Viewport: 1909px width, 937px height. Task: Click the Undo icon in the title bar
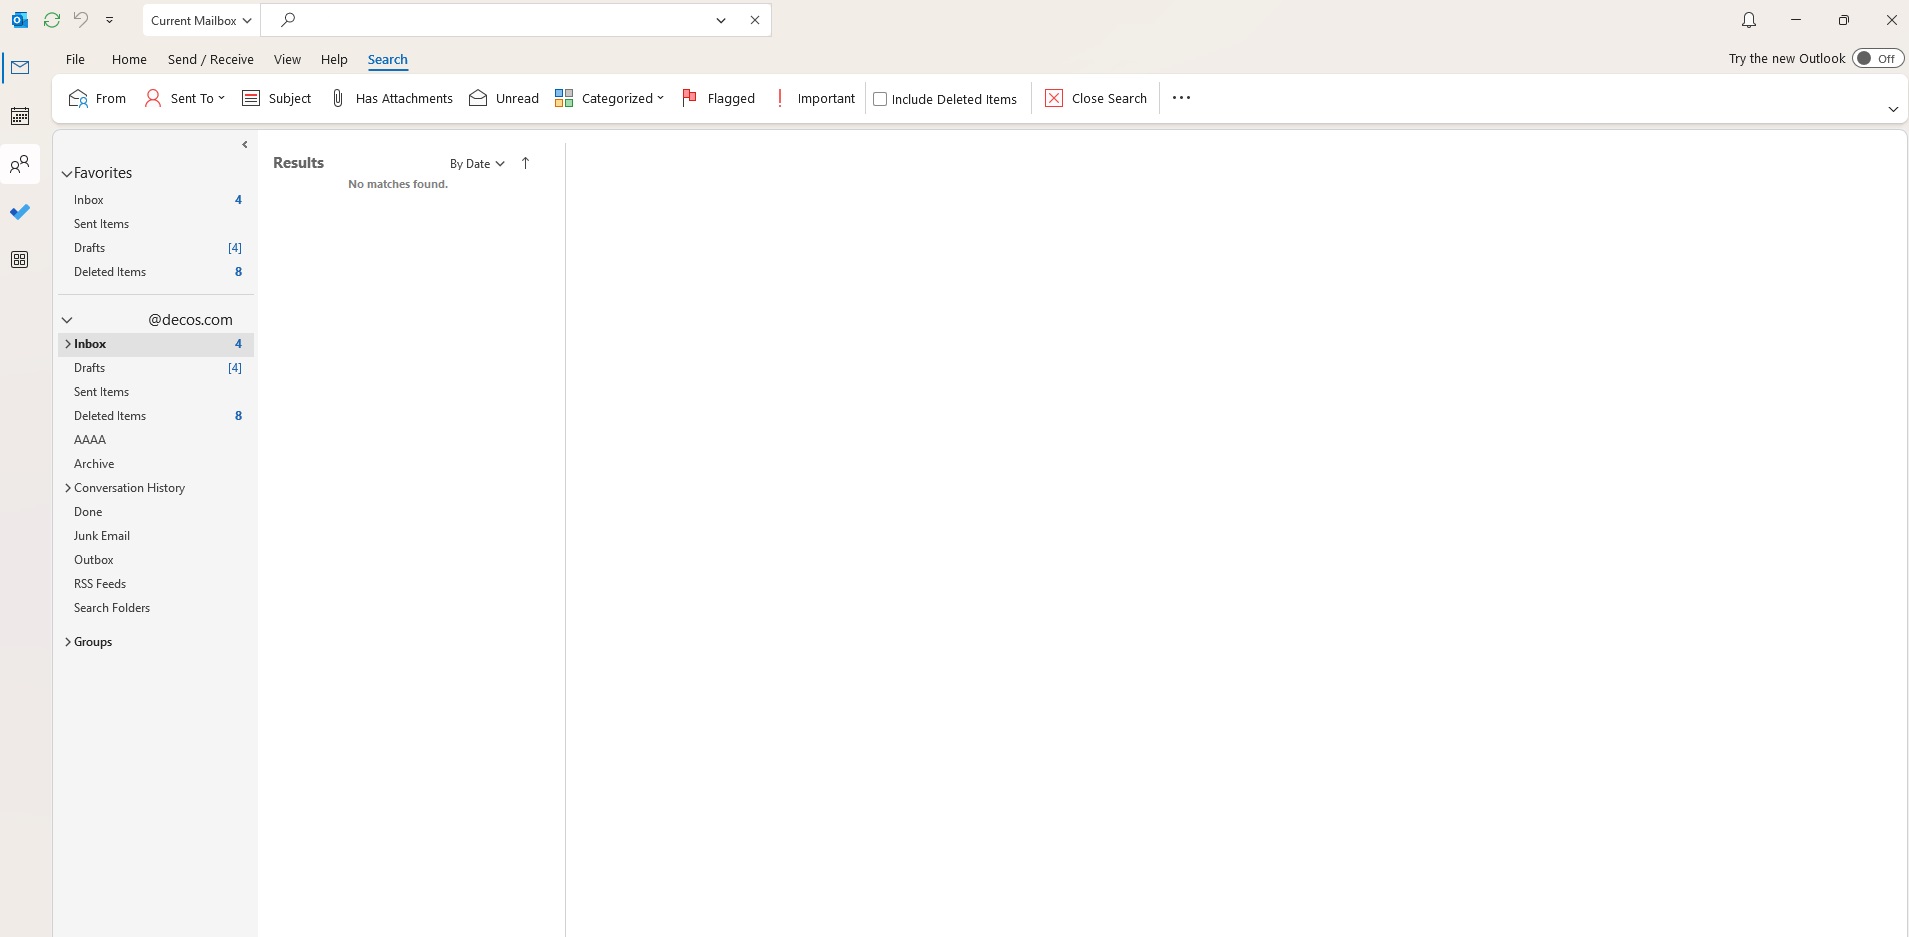[81, 20]
